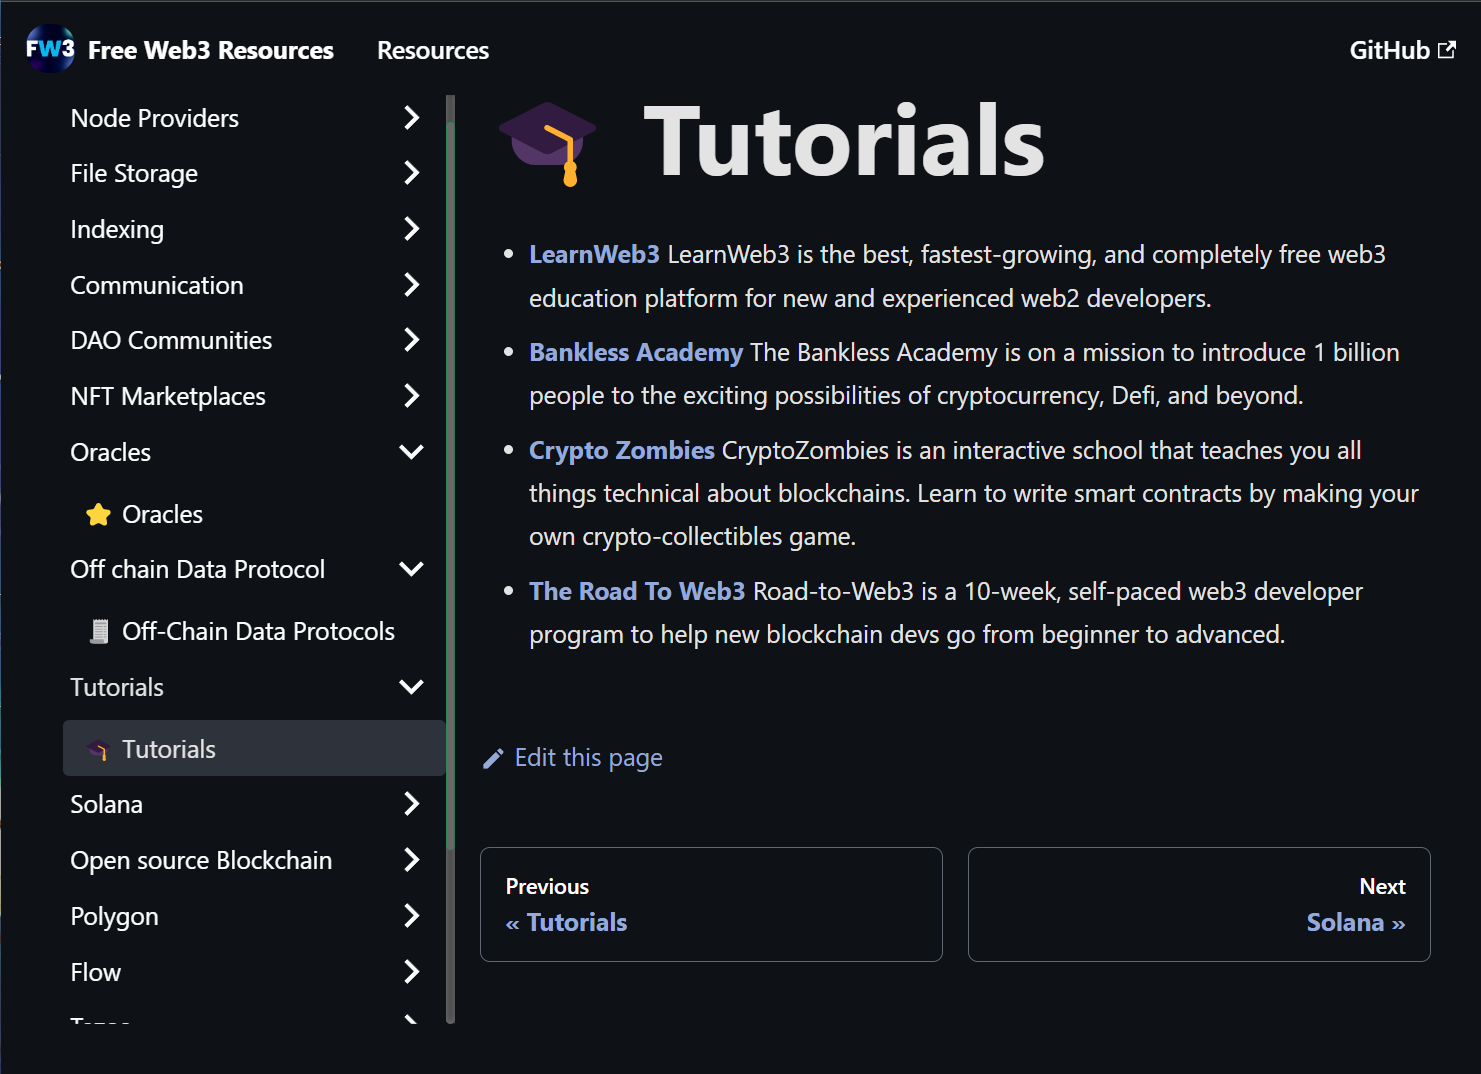Collapse the Off chain Data Protocol section
The width and height of the screenshot is (1481, 1074).
(411, 568)
